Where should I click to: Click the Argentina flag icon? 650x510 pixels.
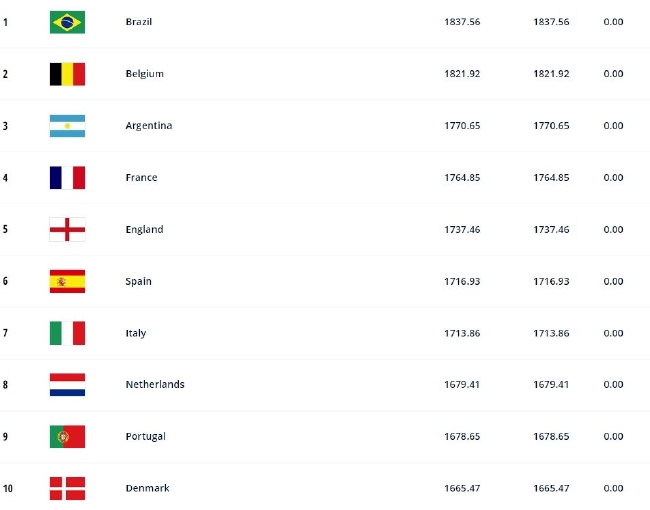(x=67, y=126)
